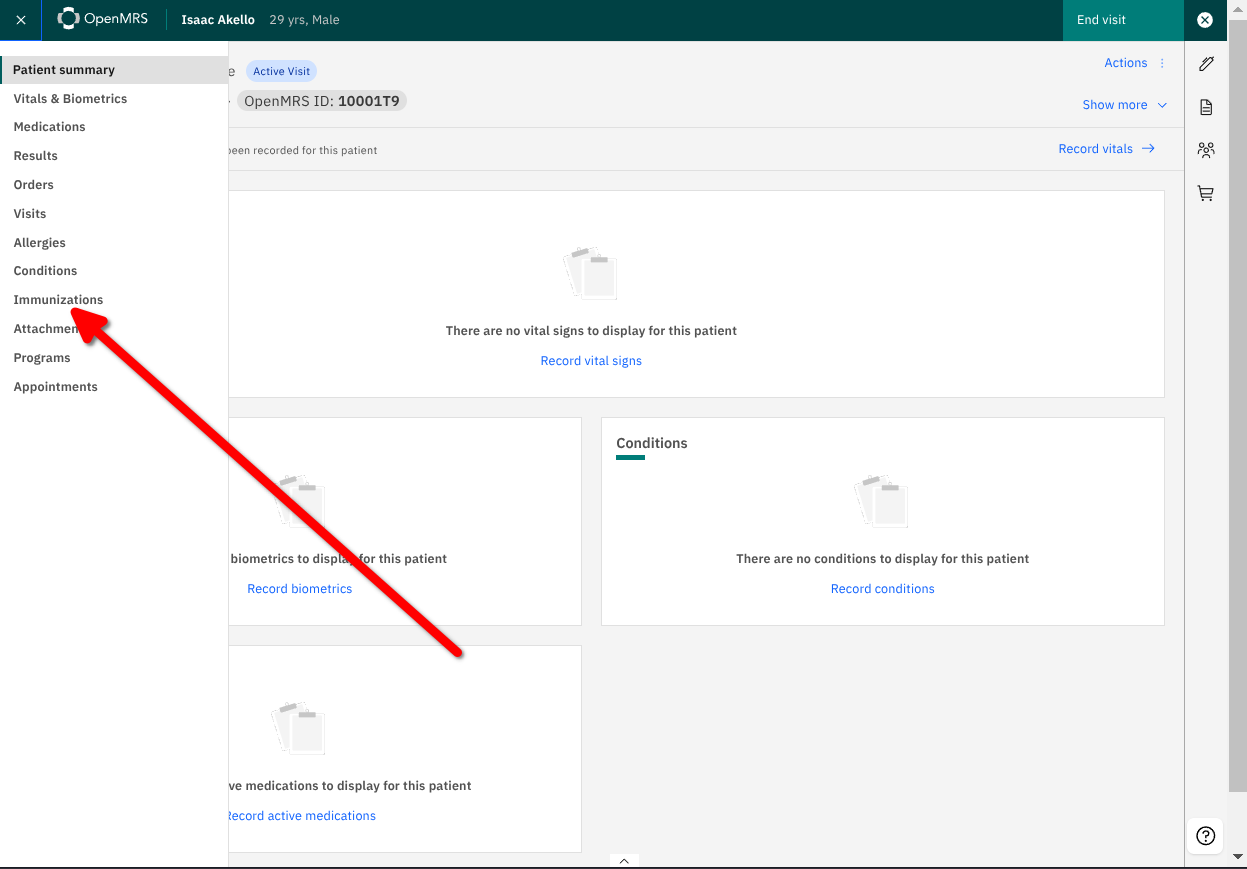Click the Record vitals link

pos(1106,149)
